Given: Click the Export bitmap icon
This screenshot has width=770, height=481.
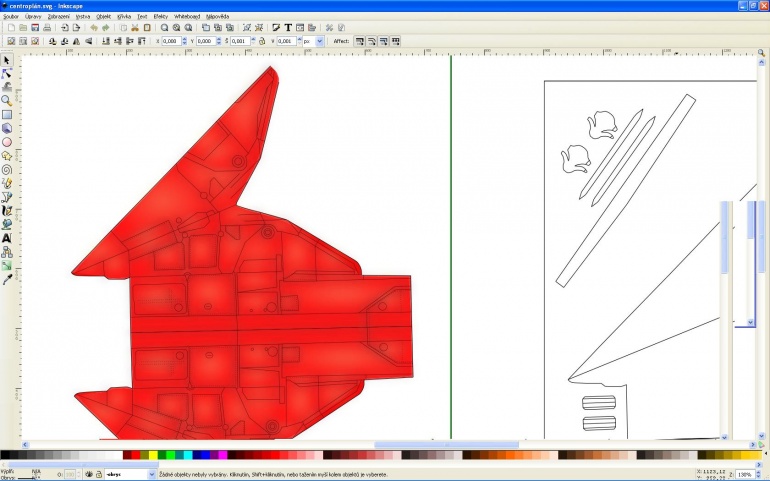Looking at the screenshot, I should point(77,28).
